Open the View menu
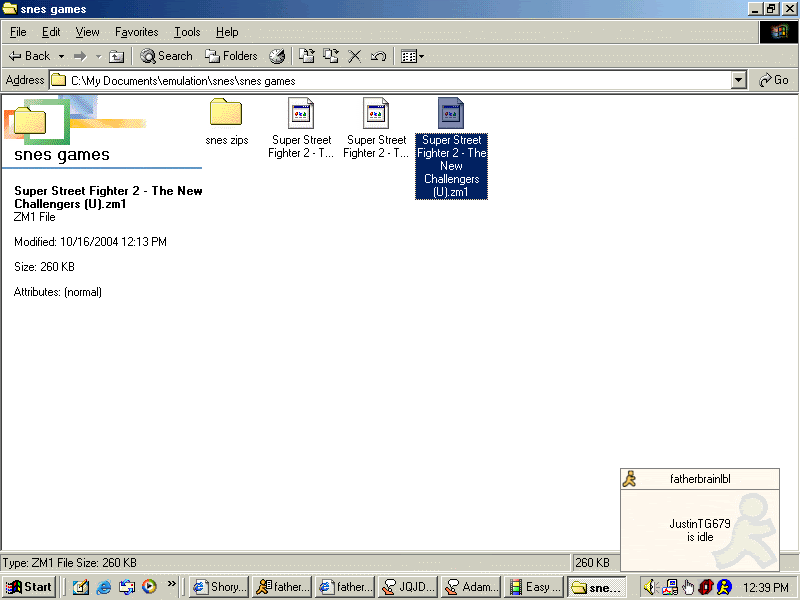The height and width of the screenshot is (600, 800). tap(87, 32)
